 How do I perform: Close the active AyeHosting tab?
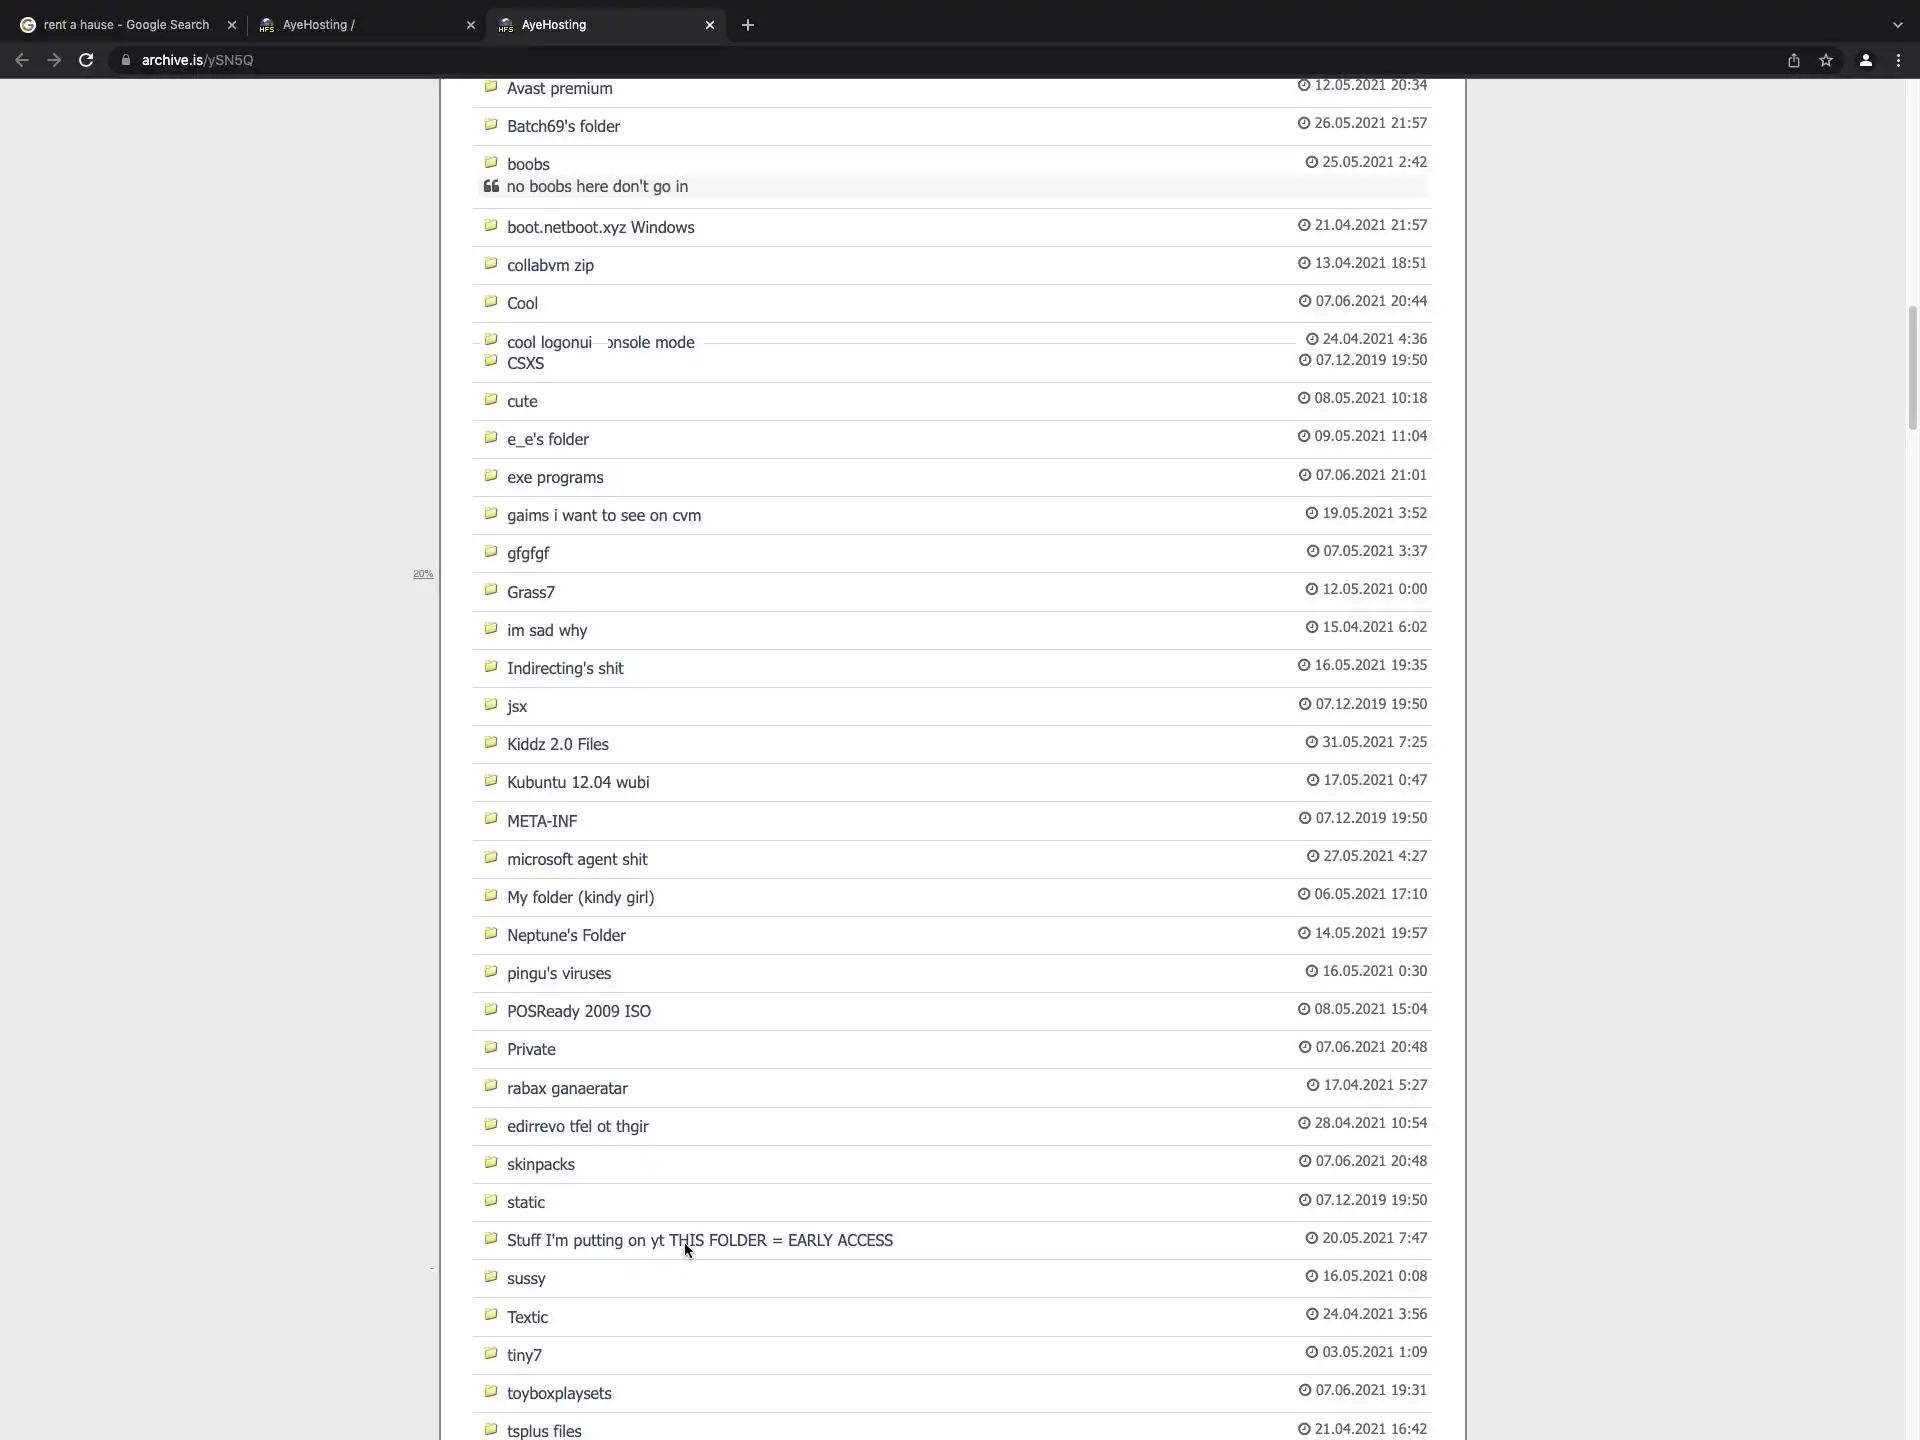tap(710, 25)
